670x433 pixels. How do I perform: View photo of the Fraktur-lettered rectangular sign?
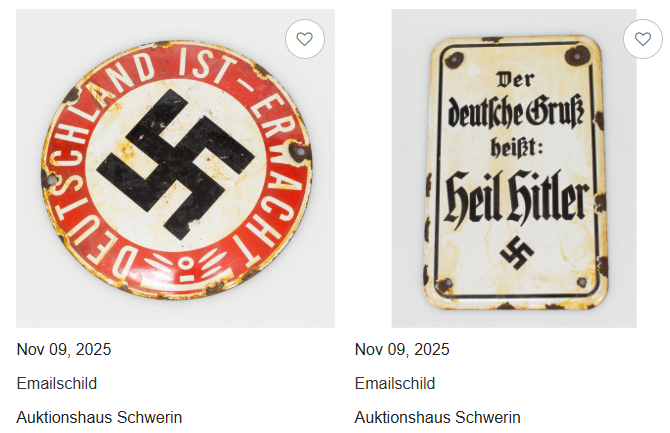tap(514, 168)
